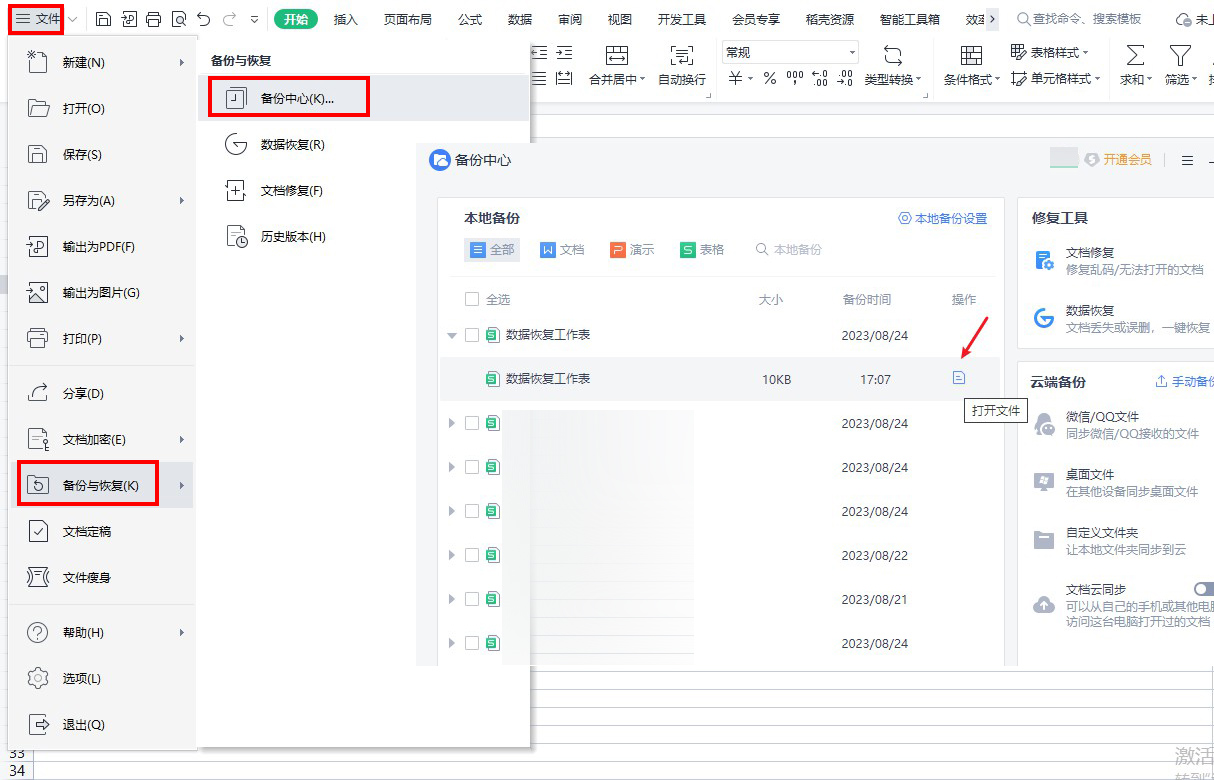The height and width of the screenshot is (780, 1214).
Task: Click the 本地备份 search field
Action: [x=790, y=250]
